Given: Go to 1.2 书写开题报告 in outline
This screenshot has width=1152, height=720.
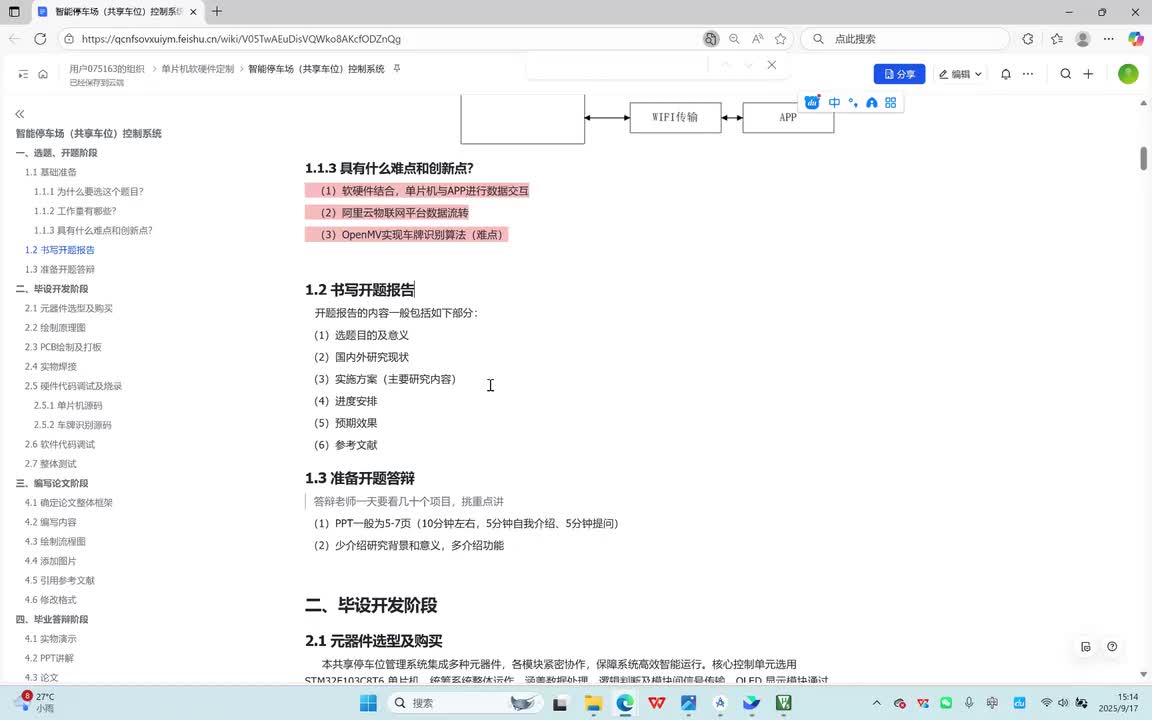Looking at the screenshot, I should (x=60, y=250).
